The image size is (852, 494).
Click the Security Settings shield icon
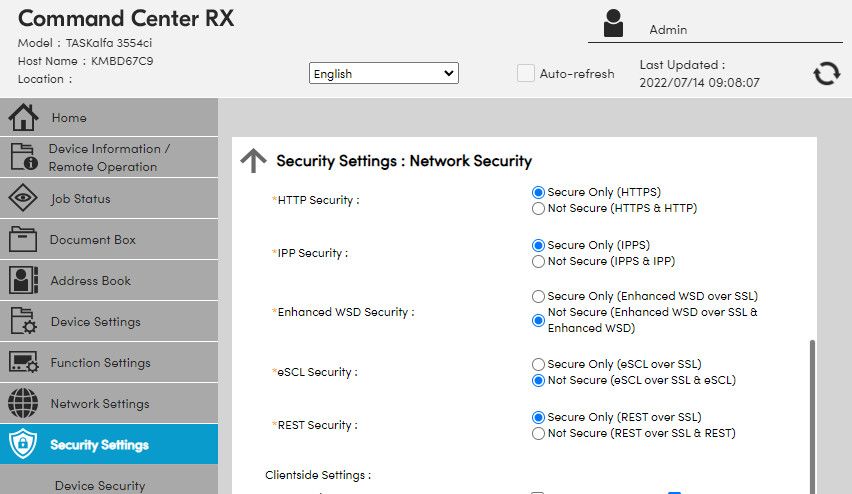(x=23, y=444)
